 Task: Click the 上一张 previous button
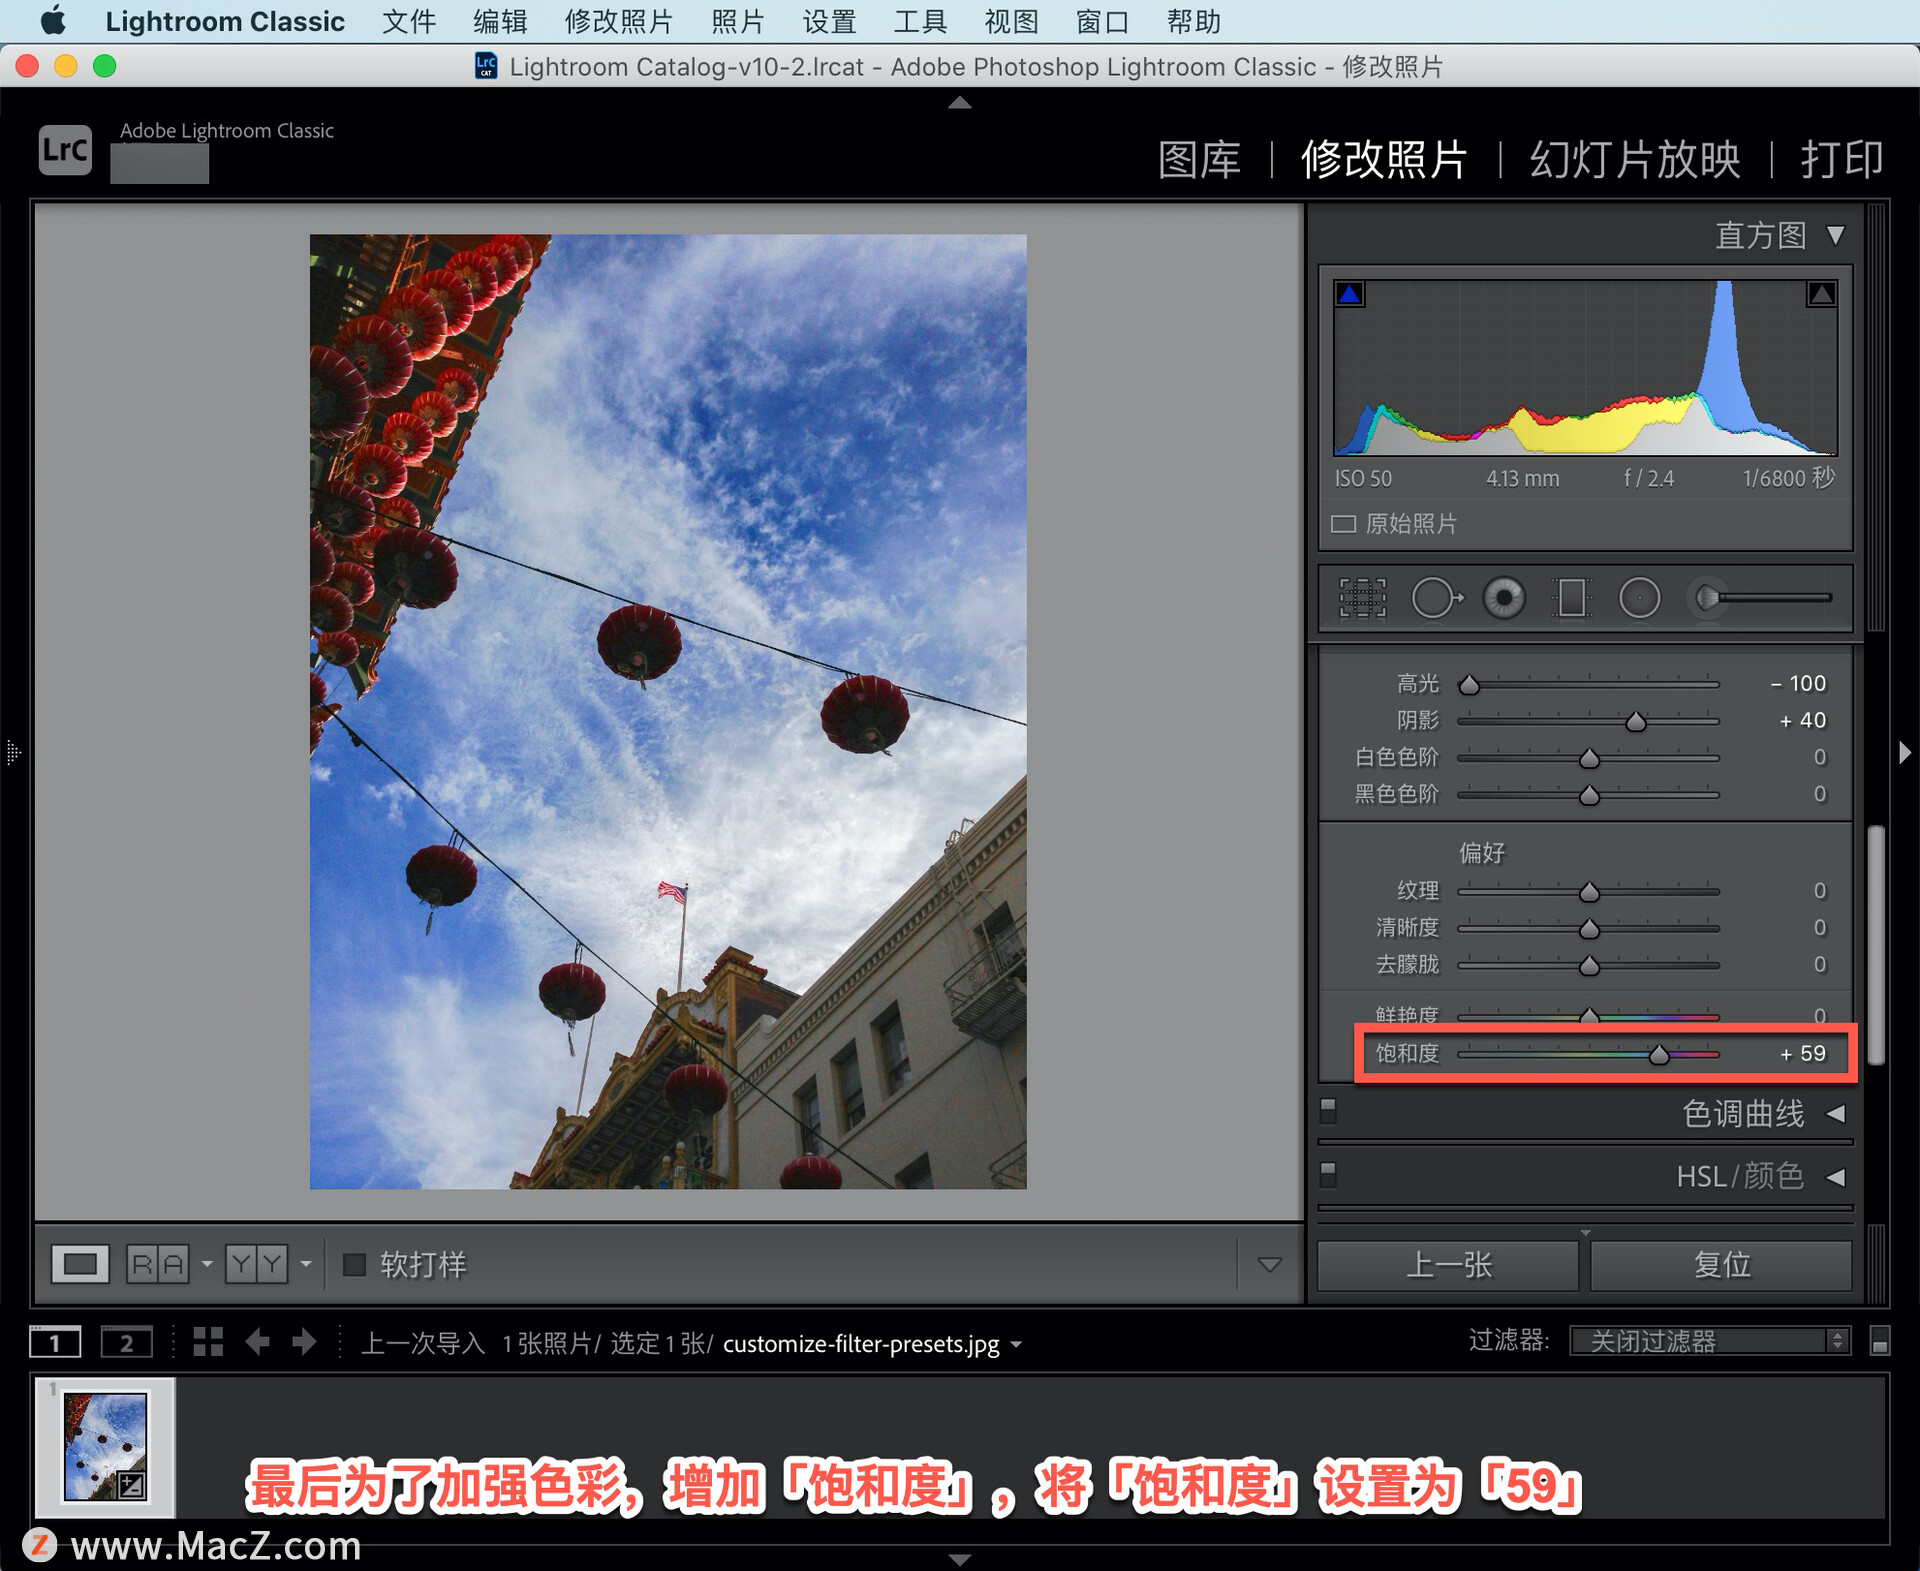click(x=1448, y=1265)
